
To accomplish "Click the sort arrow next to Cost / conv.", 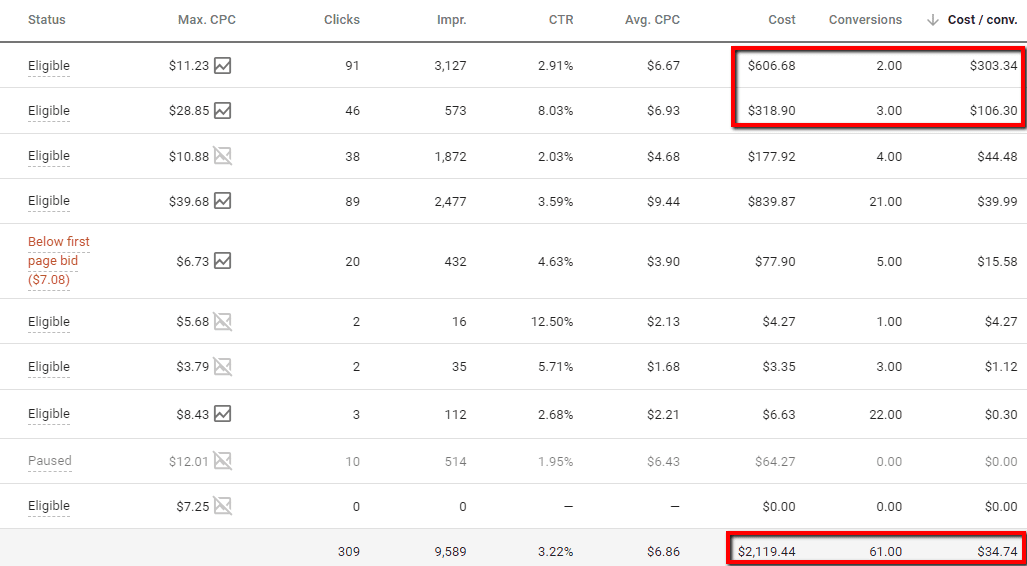I will [933, 20].
